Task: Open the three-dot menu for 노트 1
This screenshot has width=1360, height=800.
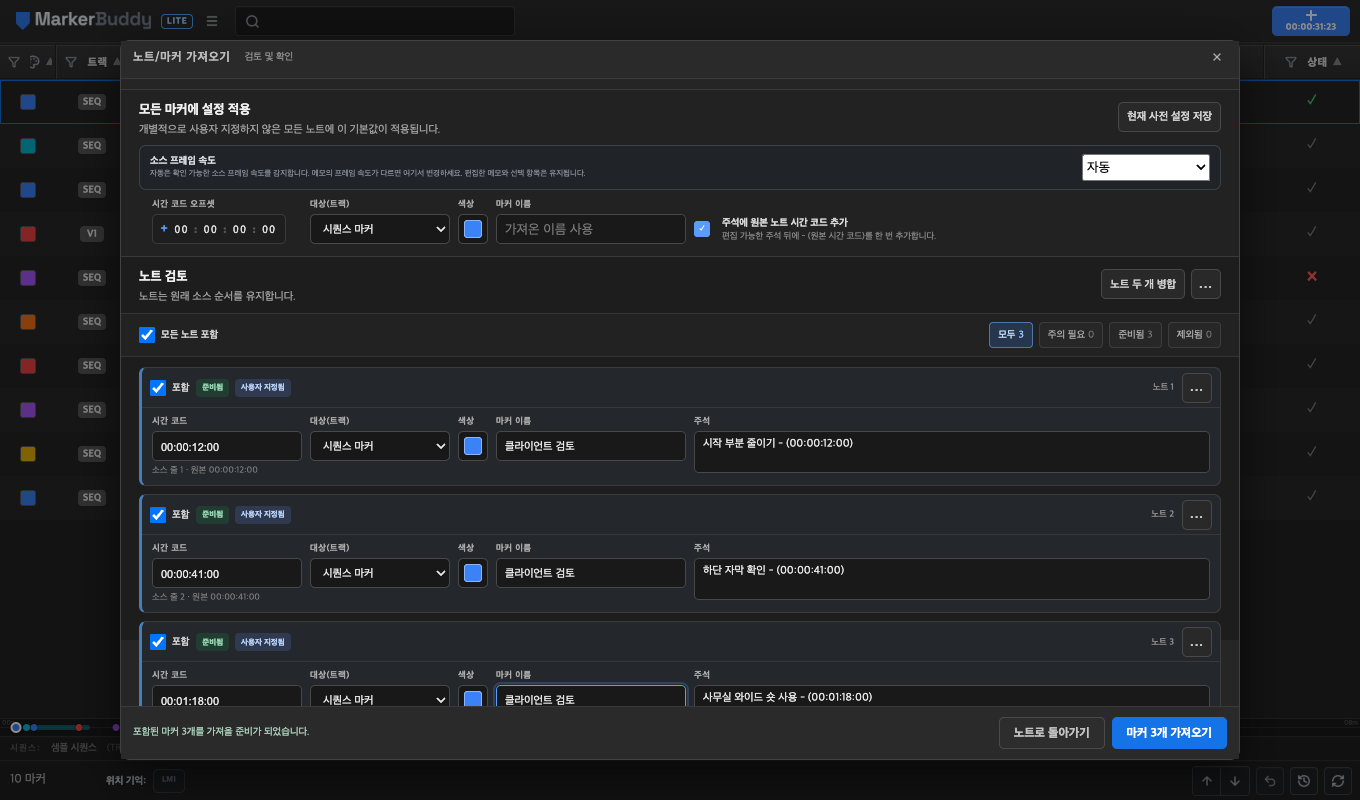Action: (1197, 388)
